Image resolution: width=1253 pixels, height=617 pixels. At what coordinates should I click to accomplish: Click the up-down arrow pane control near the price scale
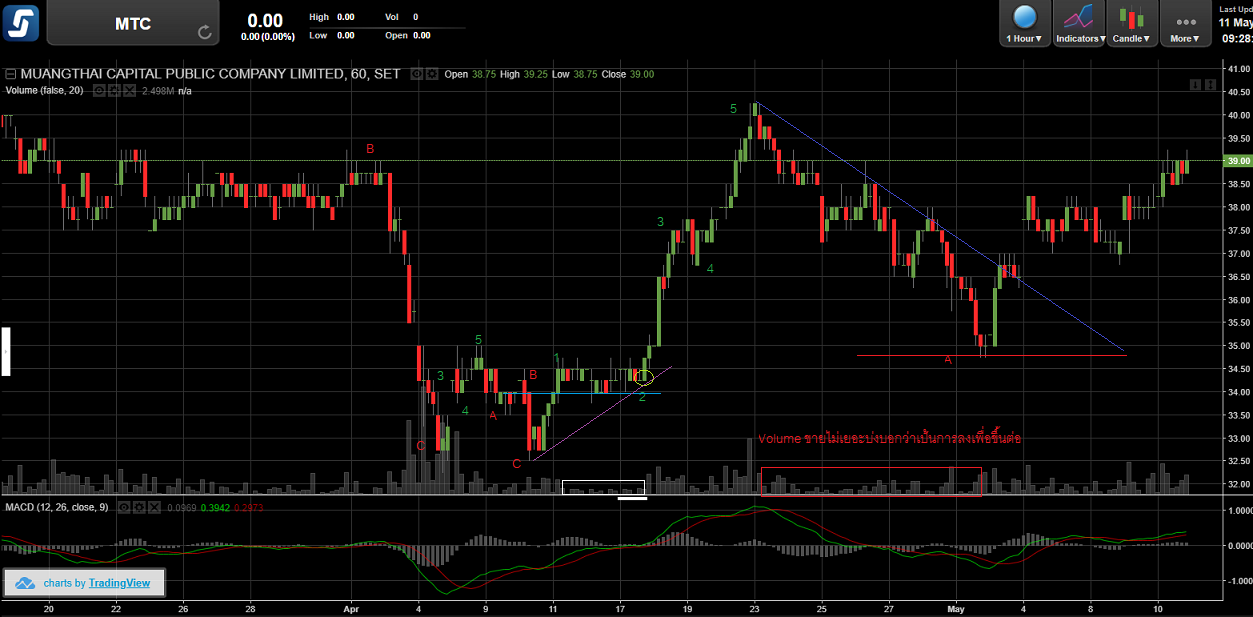pyautogui.click(x=1208, y=85)
